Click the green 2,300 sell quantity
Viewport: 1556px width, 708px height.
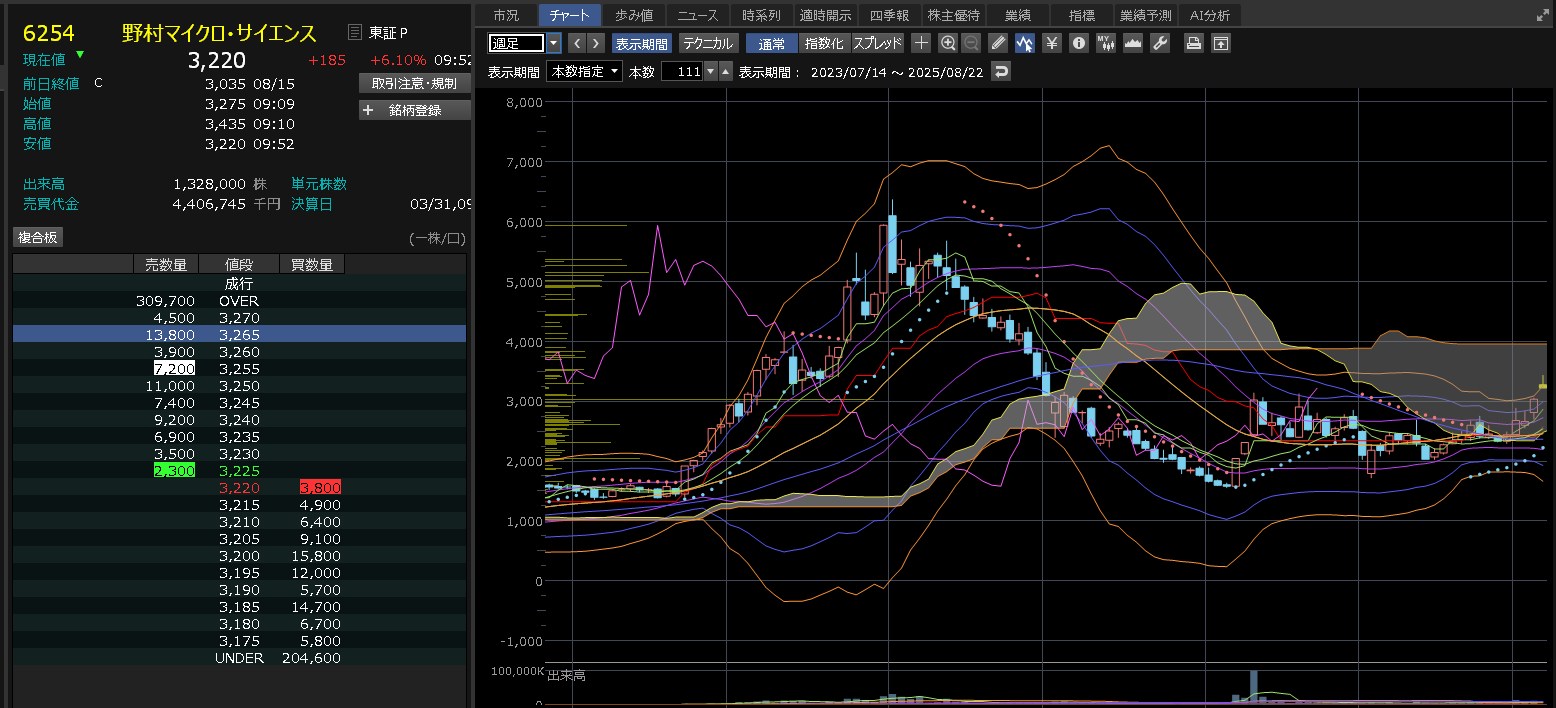pyautogui.click(x=174, y=470)
